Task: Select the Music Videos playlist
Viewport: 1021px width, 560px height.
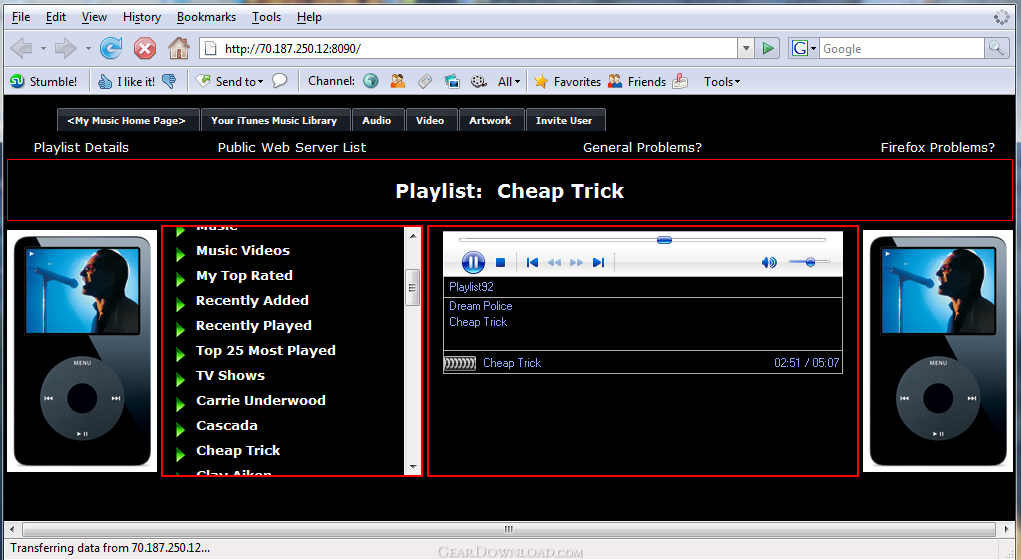Action: click(x=243, y=251)
